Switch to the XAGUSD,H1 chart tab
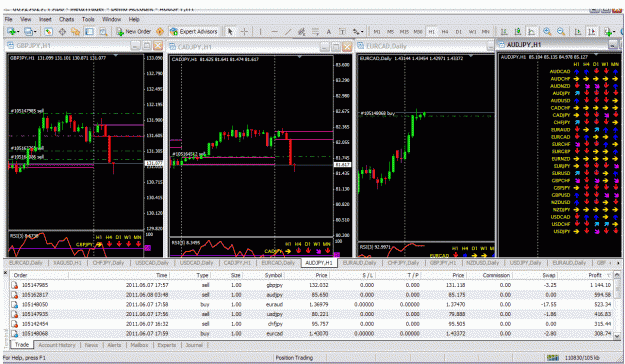The height and width of the screenshot is (364, 625). pyautogui.click(x=67, y=263)
